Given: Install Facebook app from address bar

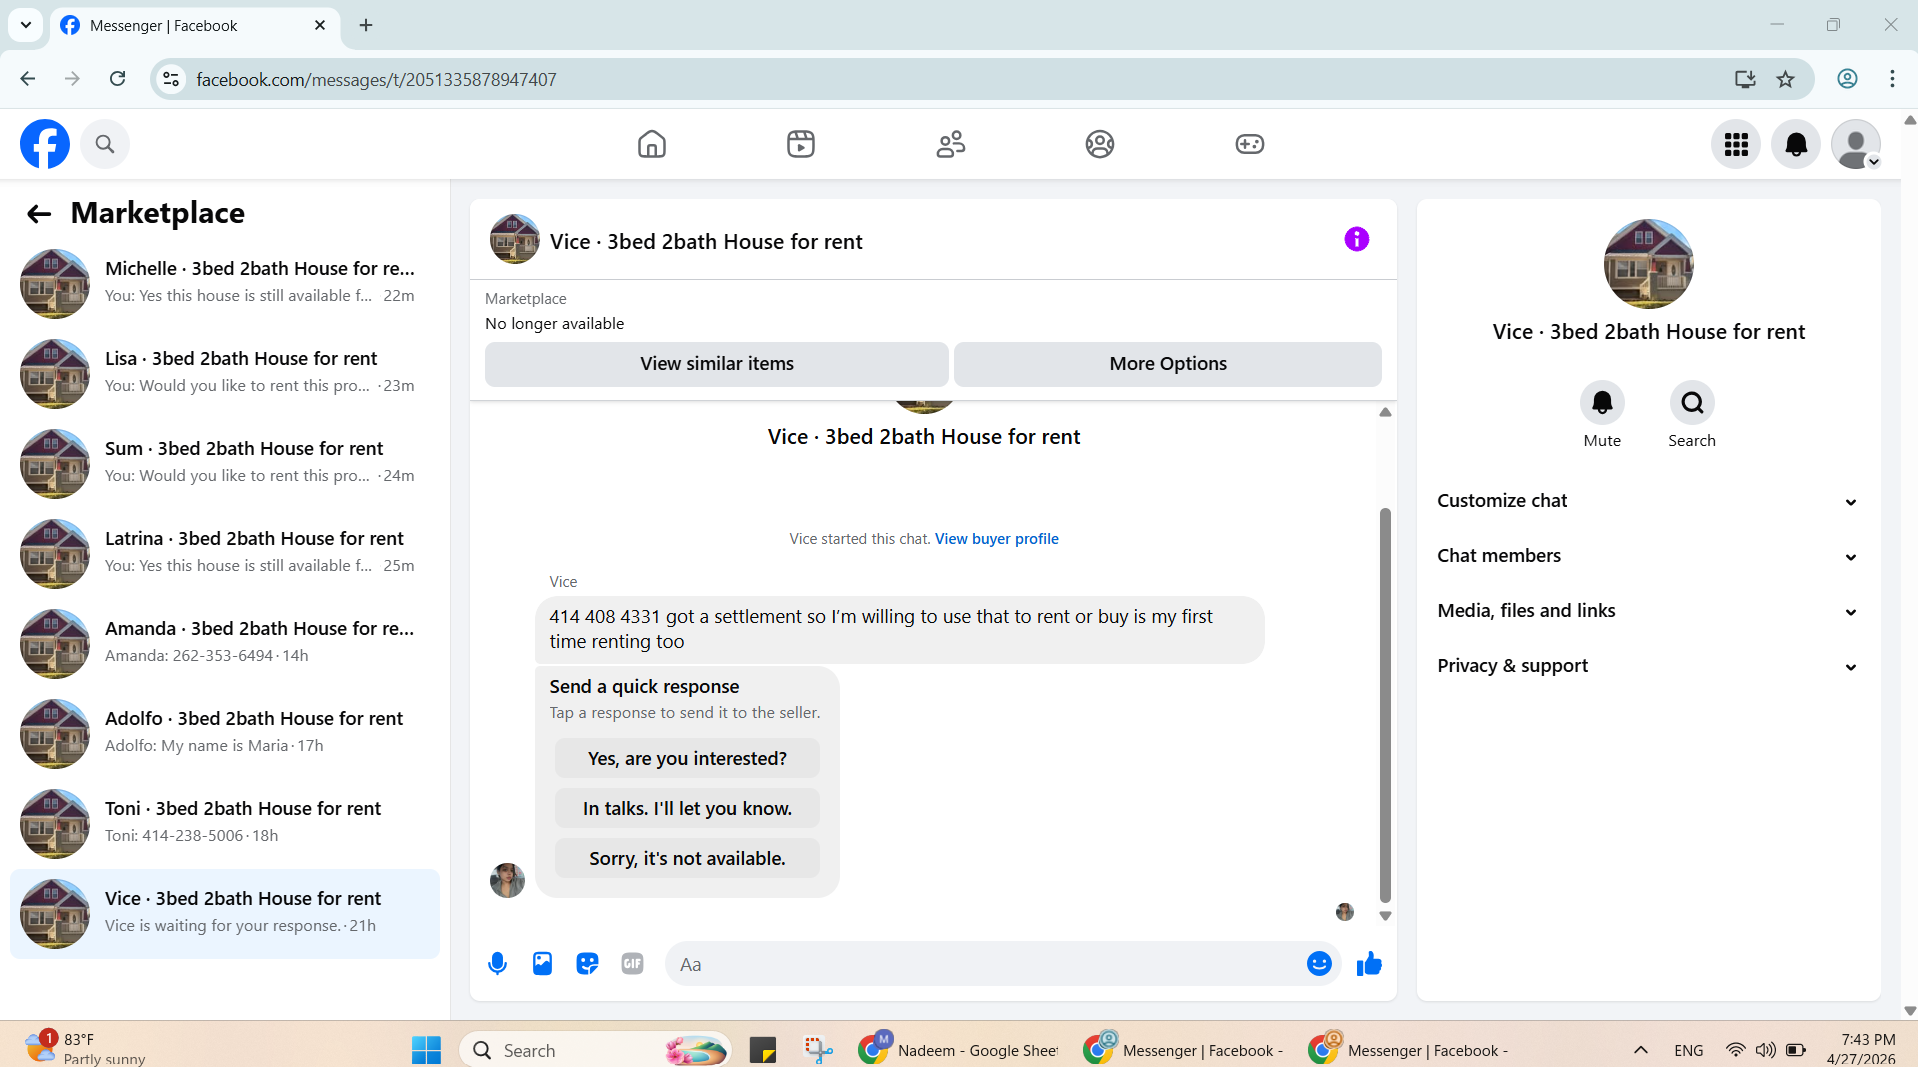Looking at the screenshot, I should pyautogui.click(x=1745, y=79).
